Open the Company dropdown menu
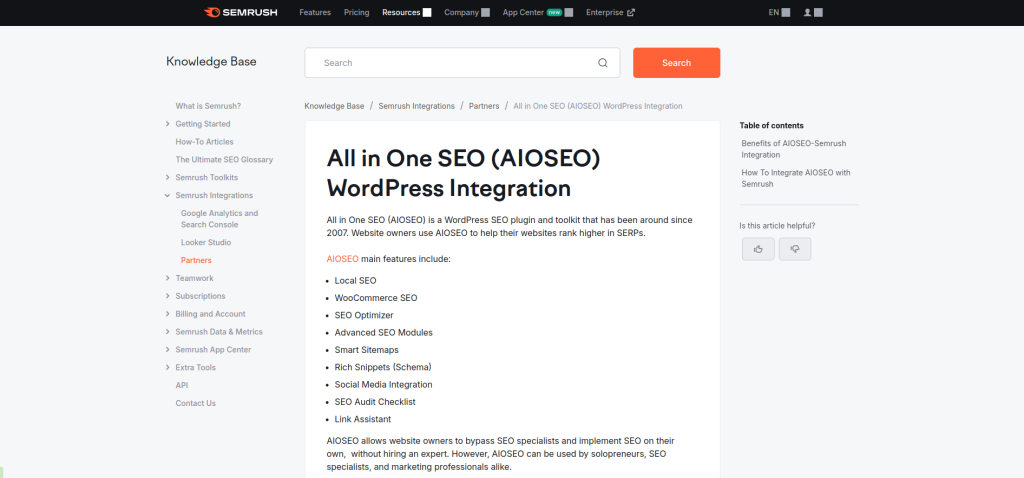The width and height of the screenshot is (1024, 478). coord(466,12)
